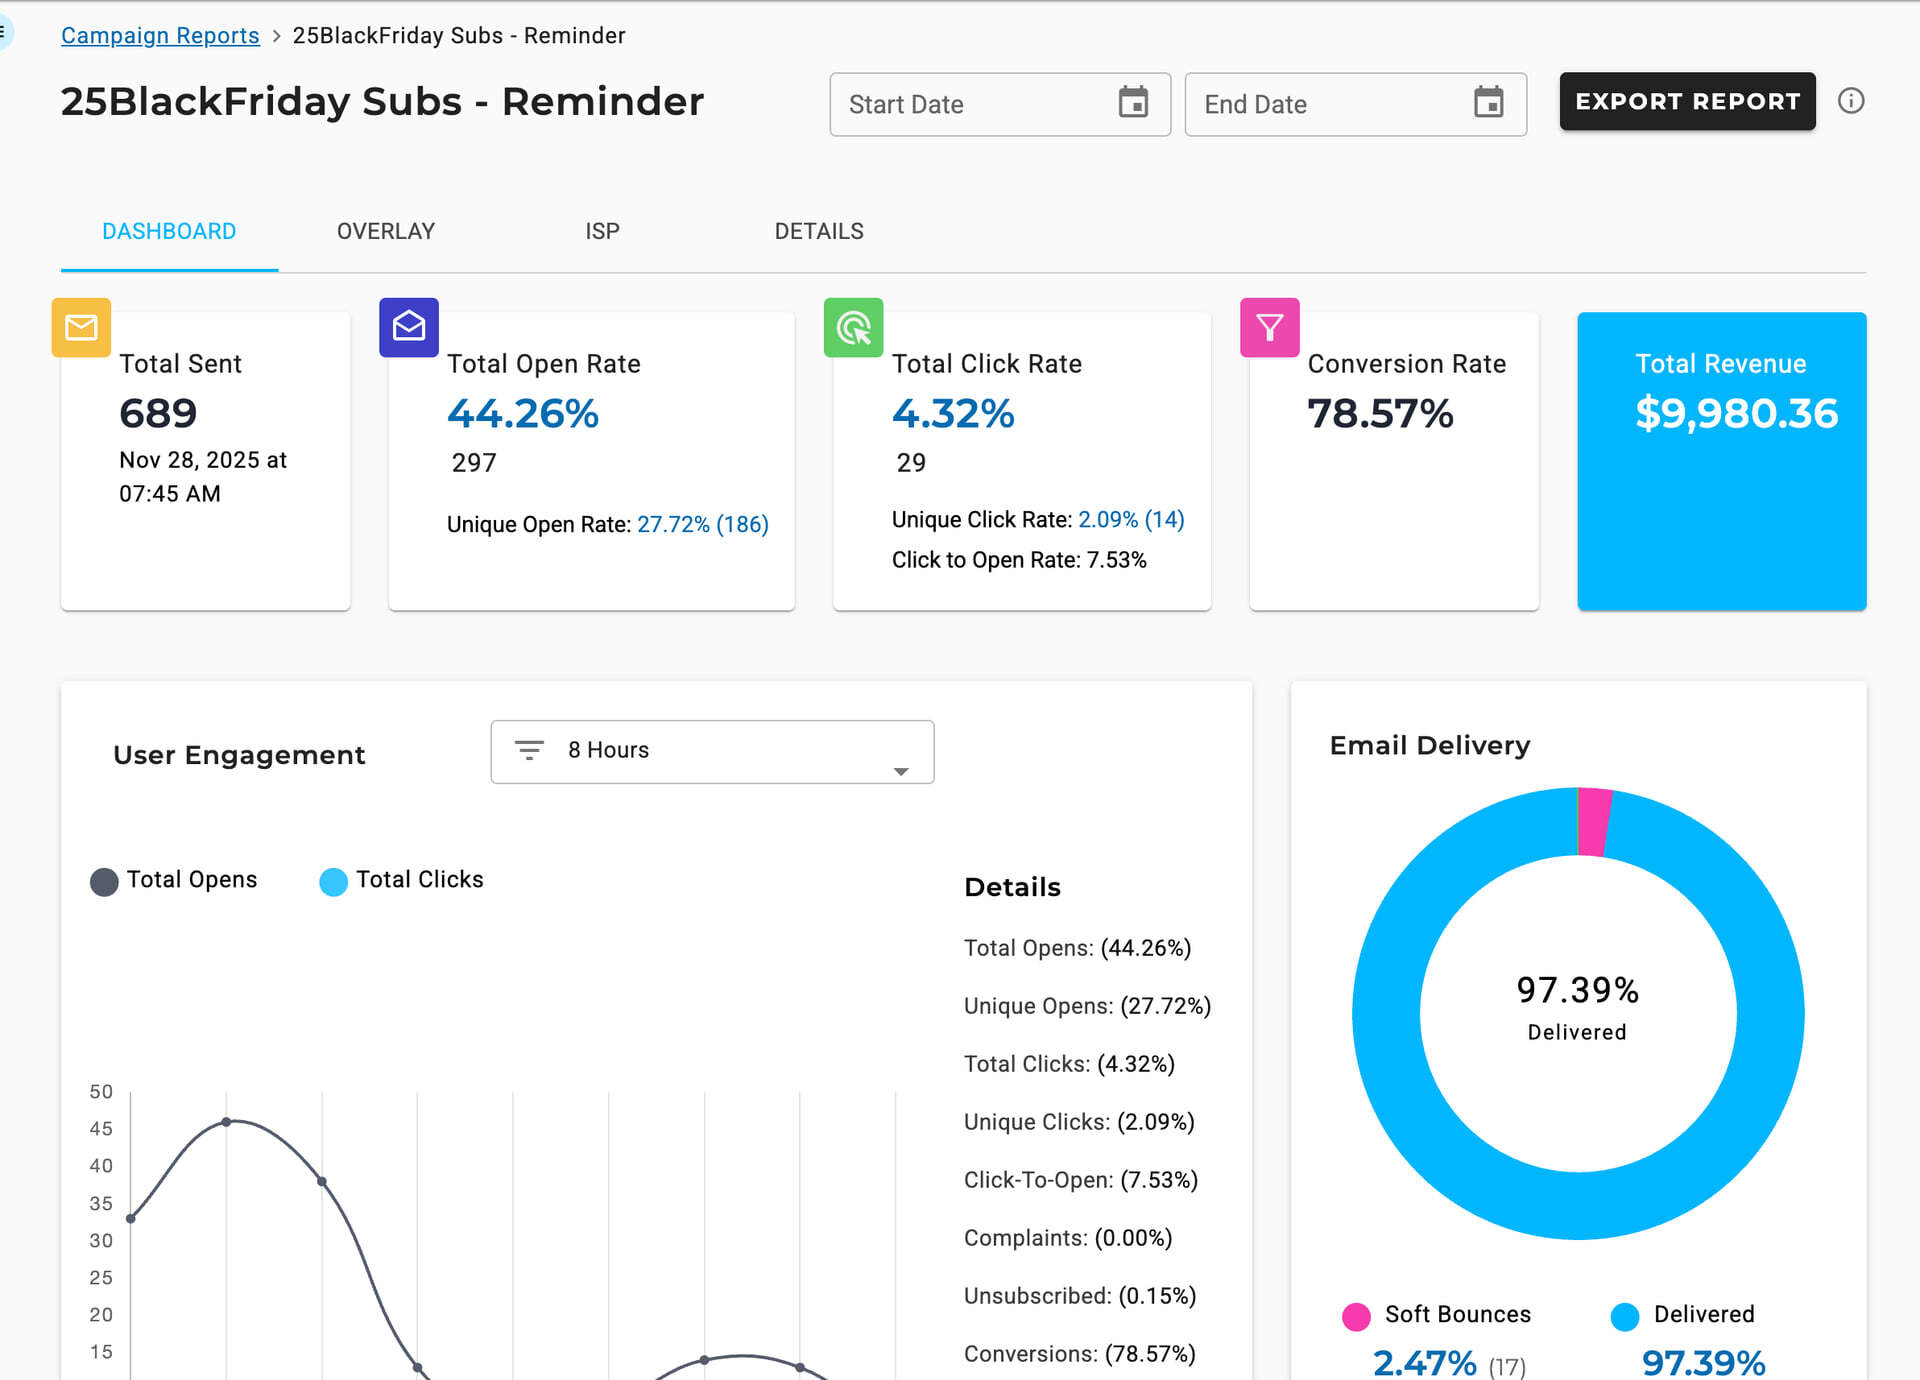Open the ISP tab
Viewport: 1920px width, 1380px height.
coord(602,232)
